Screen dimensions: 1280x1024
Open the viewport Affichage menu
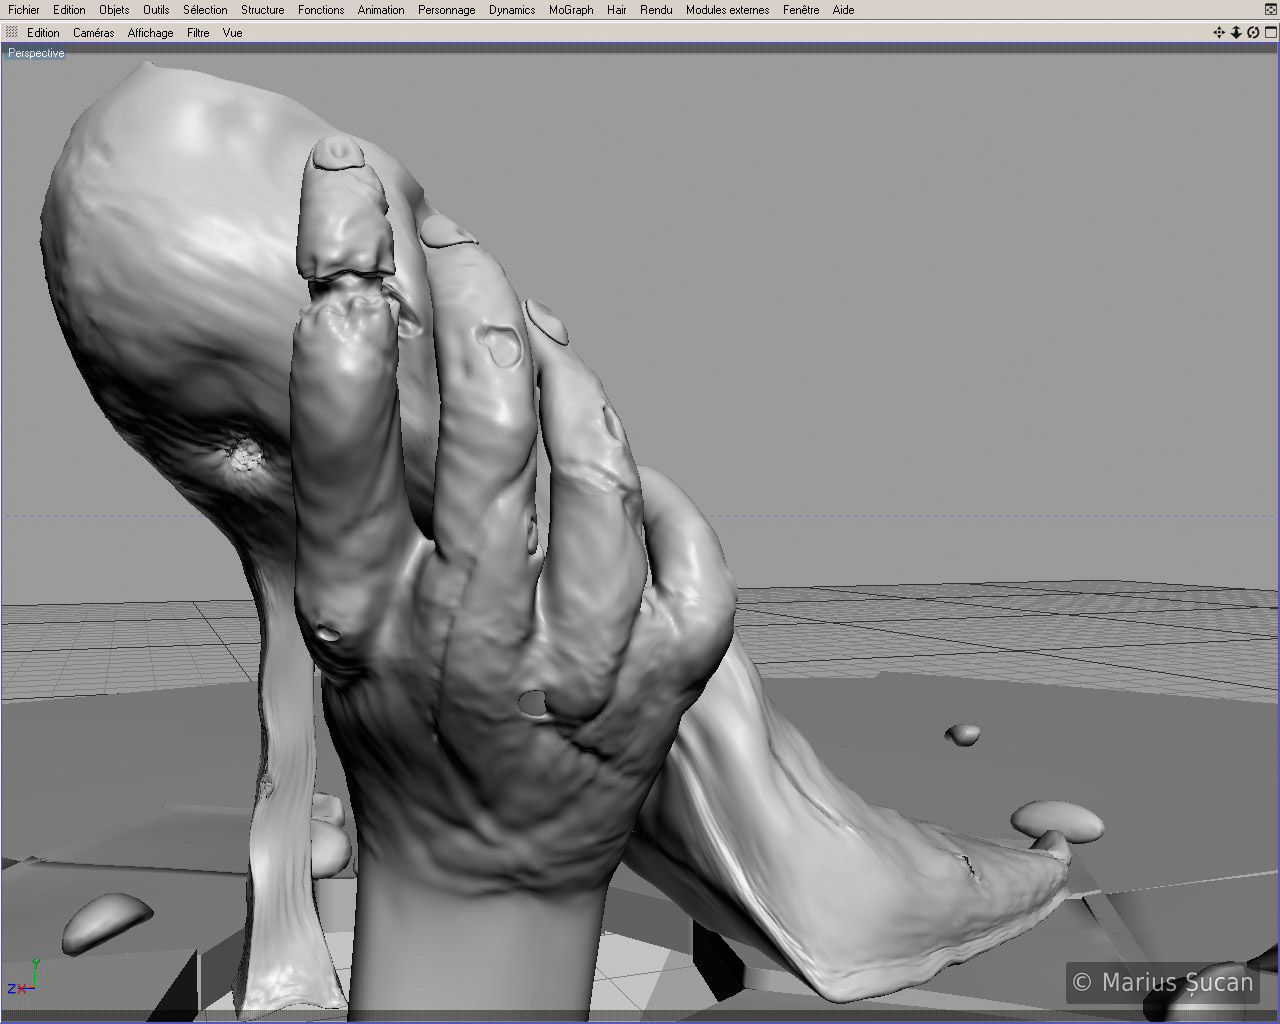[150, 33]
